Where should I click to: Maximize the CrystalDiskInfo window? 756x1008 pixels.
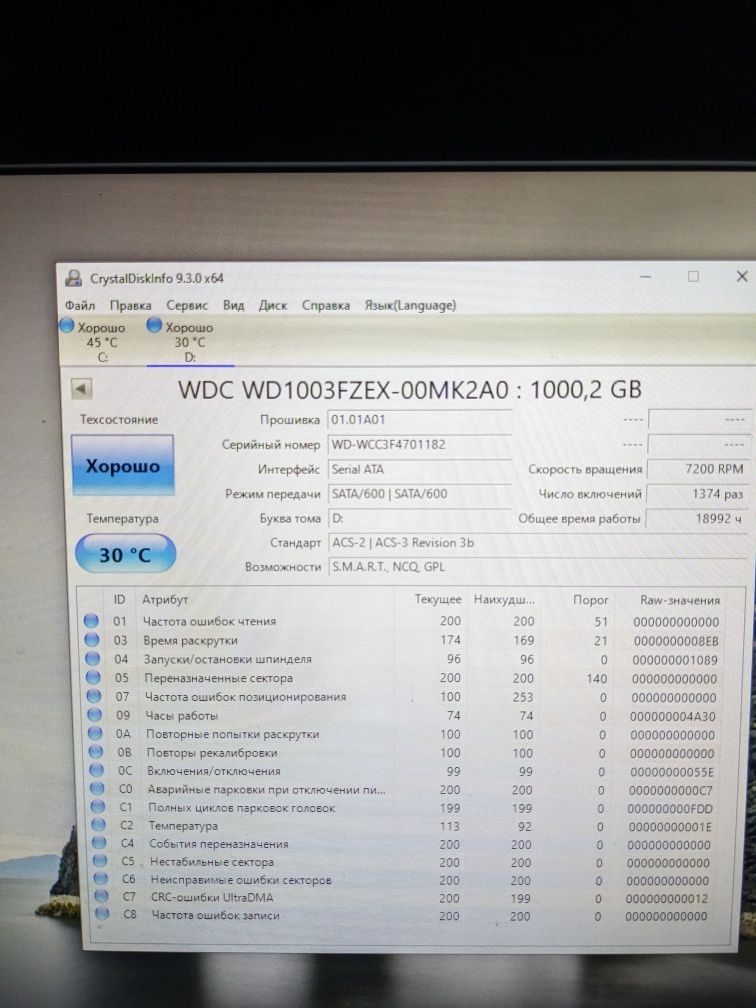click(x=693, y=276)
